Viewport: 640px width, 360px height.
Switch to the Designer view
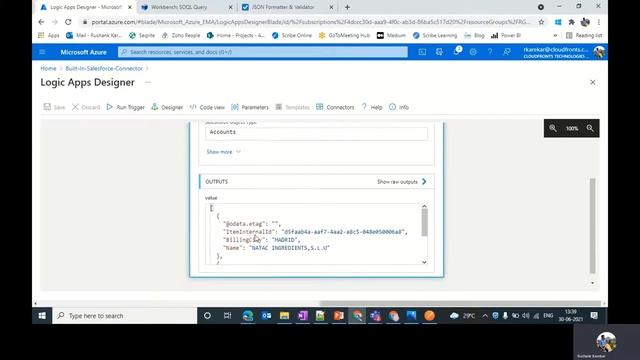pyautogui.click(x=167, y=107)
